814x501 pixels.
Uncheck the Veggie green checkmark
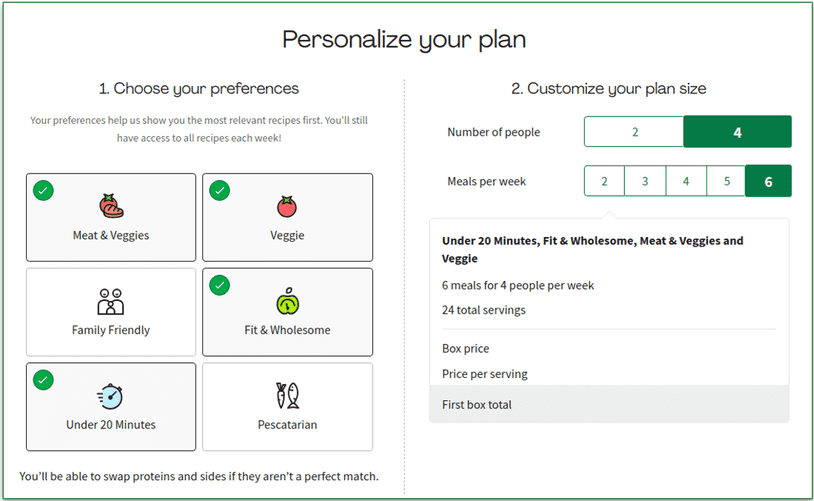219,190
